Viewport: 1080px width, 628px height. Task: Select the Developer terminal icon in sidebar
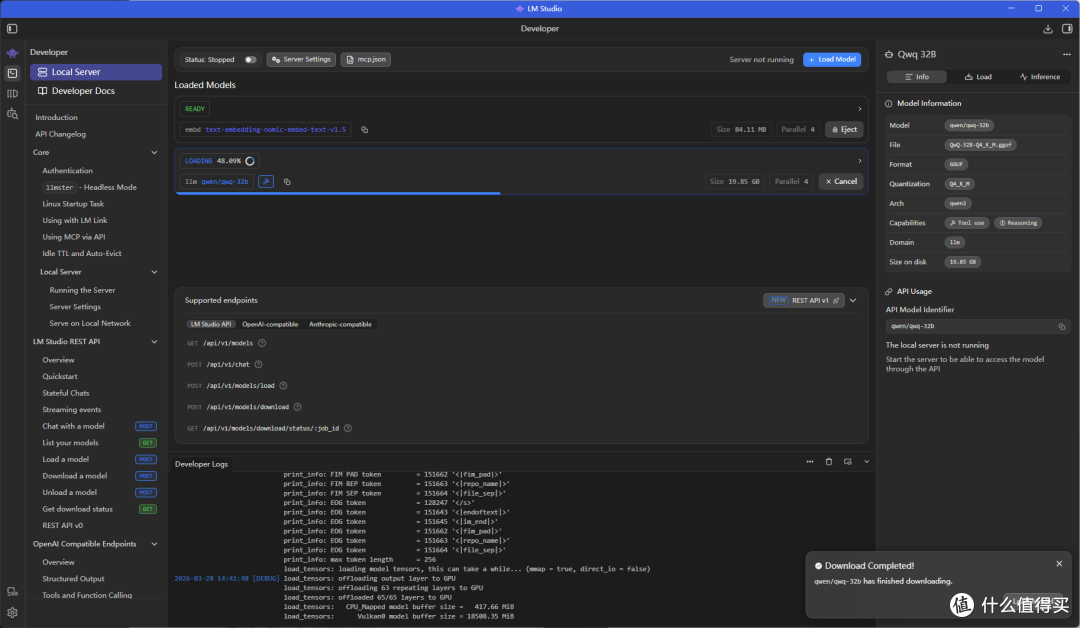coord(12,73)
